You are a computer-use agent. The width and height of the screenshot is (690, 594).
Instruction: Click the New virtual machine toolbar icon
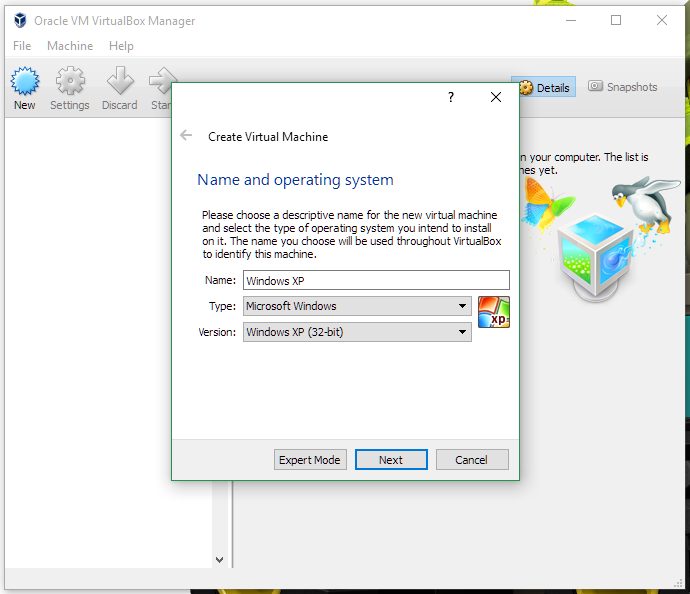(25, 88)
